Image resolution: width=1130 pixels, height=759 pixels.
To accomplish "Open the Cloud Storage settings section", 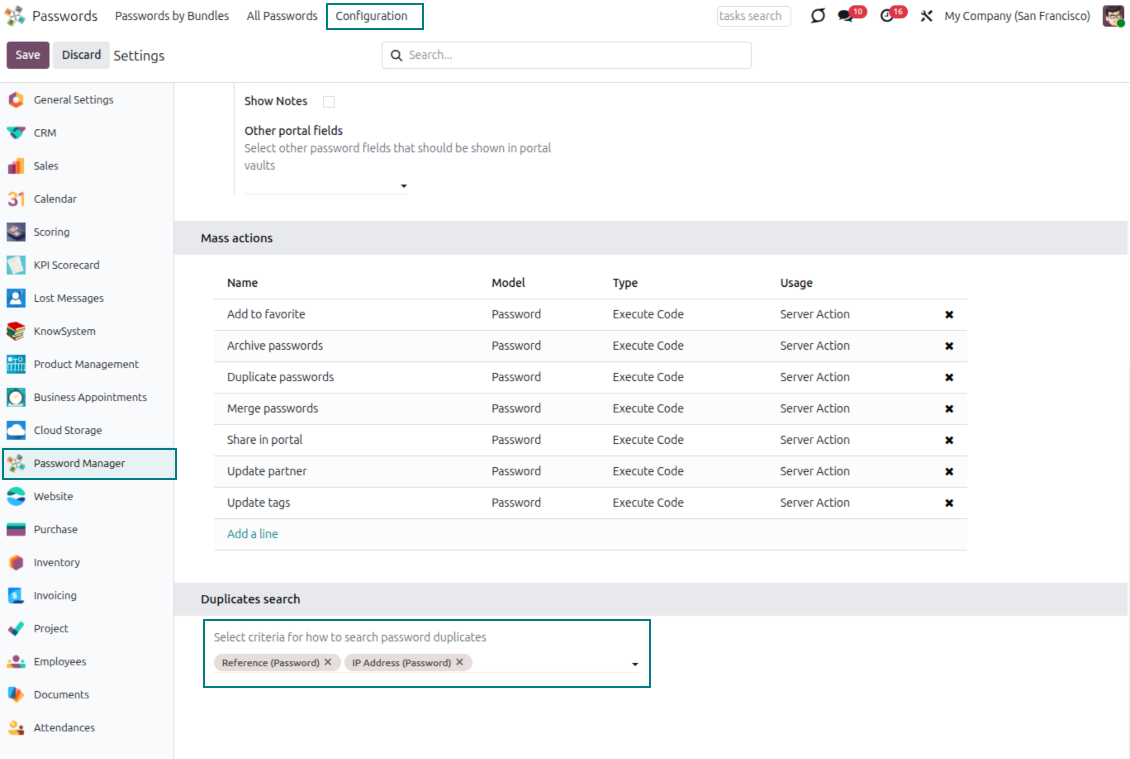I will coord(67,430).
